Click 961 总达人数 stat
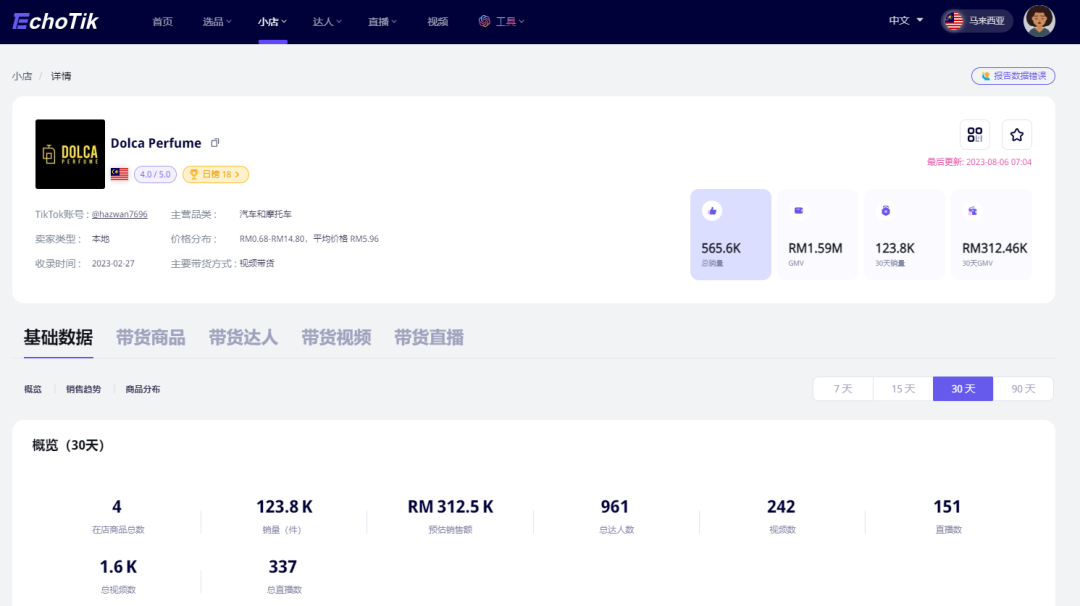Image resolution: width=1080 pixels, height=606 pixels. coord(615,515)
